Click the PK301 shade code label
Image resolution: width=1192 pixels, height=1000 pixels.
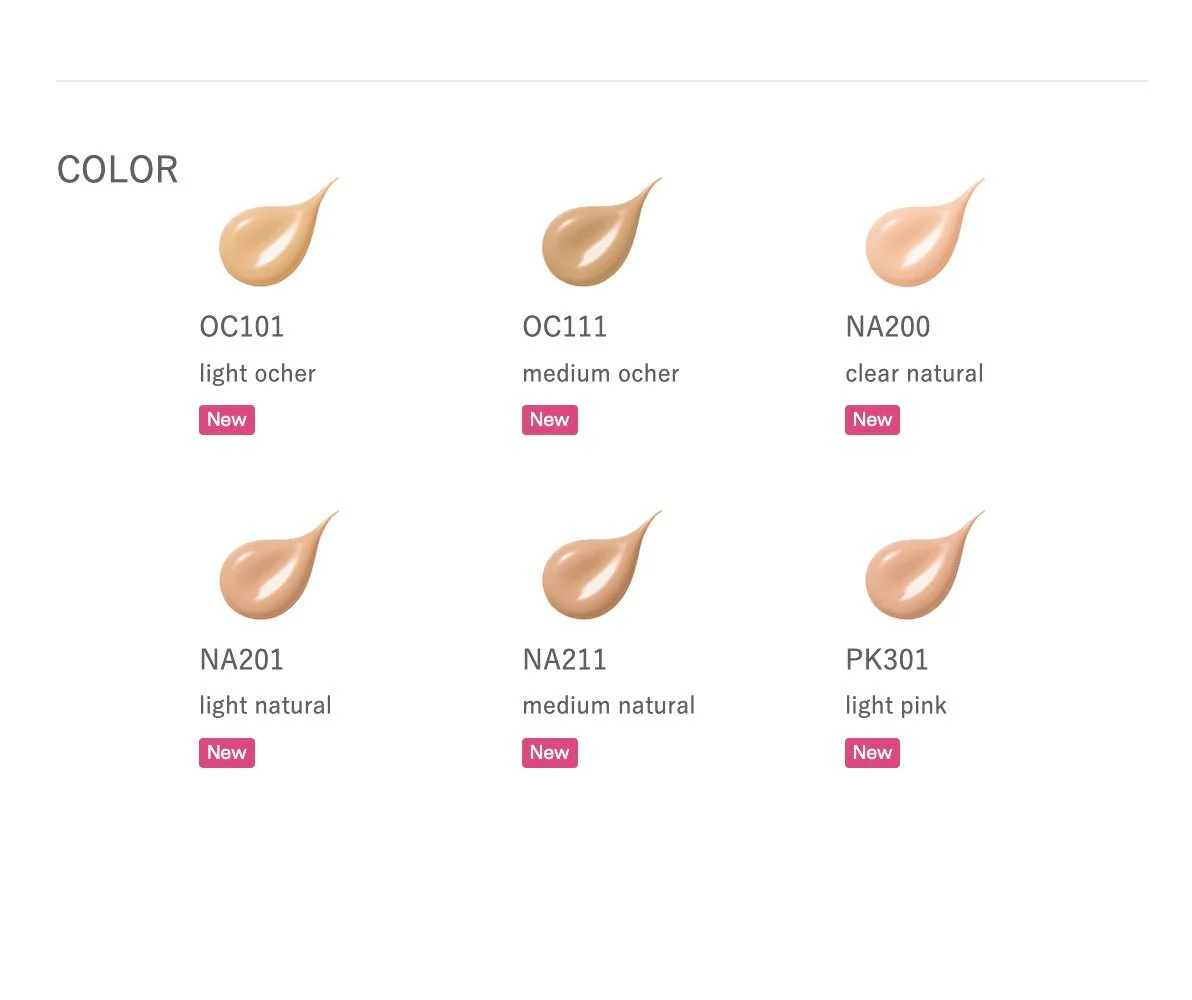coord(887,659)
